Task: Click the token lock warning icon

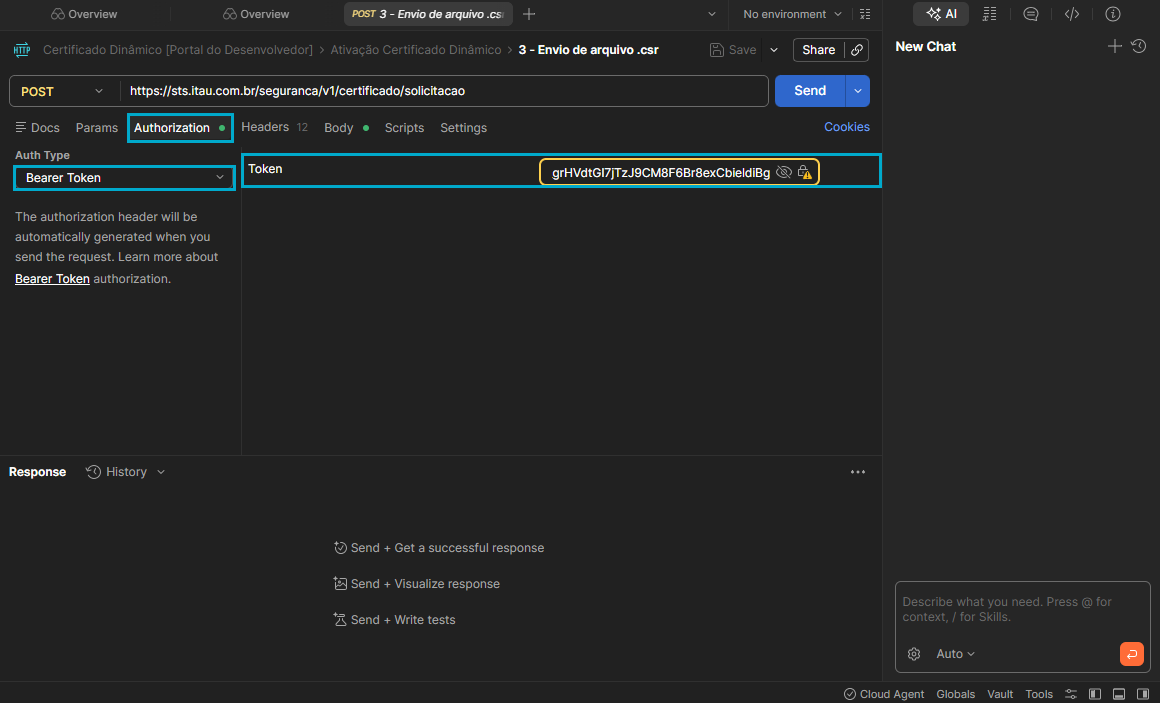Action: click(805, 173)
